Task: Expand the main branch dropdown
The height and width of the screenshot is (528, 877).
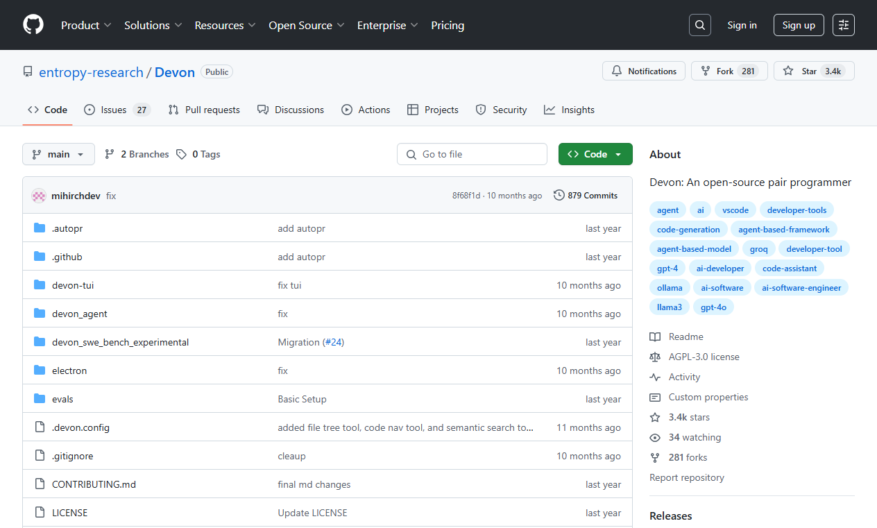Action: coord(58,154)
